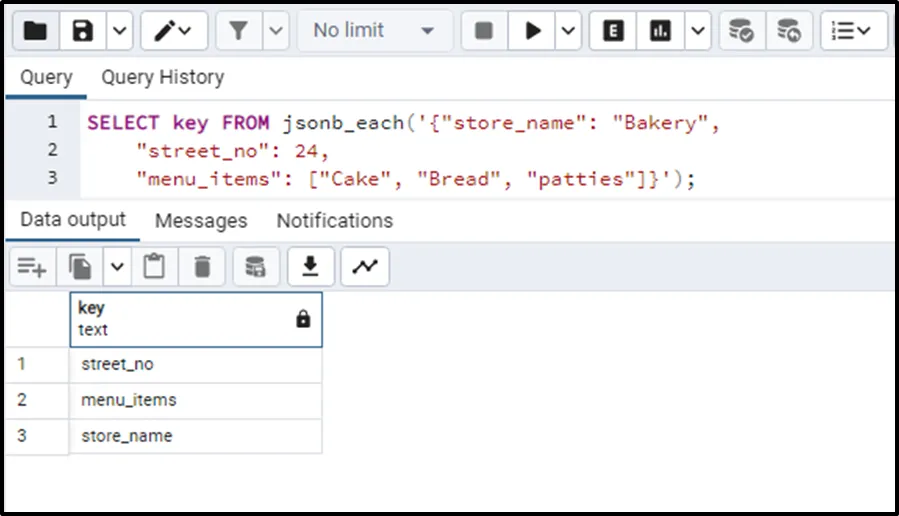Click the Open File folder icon

[35, 31]
